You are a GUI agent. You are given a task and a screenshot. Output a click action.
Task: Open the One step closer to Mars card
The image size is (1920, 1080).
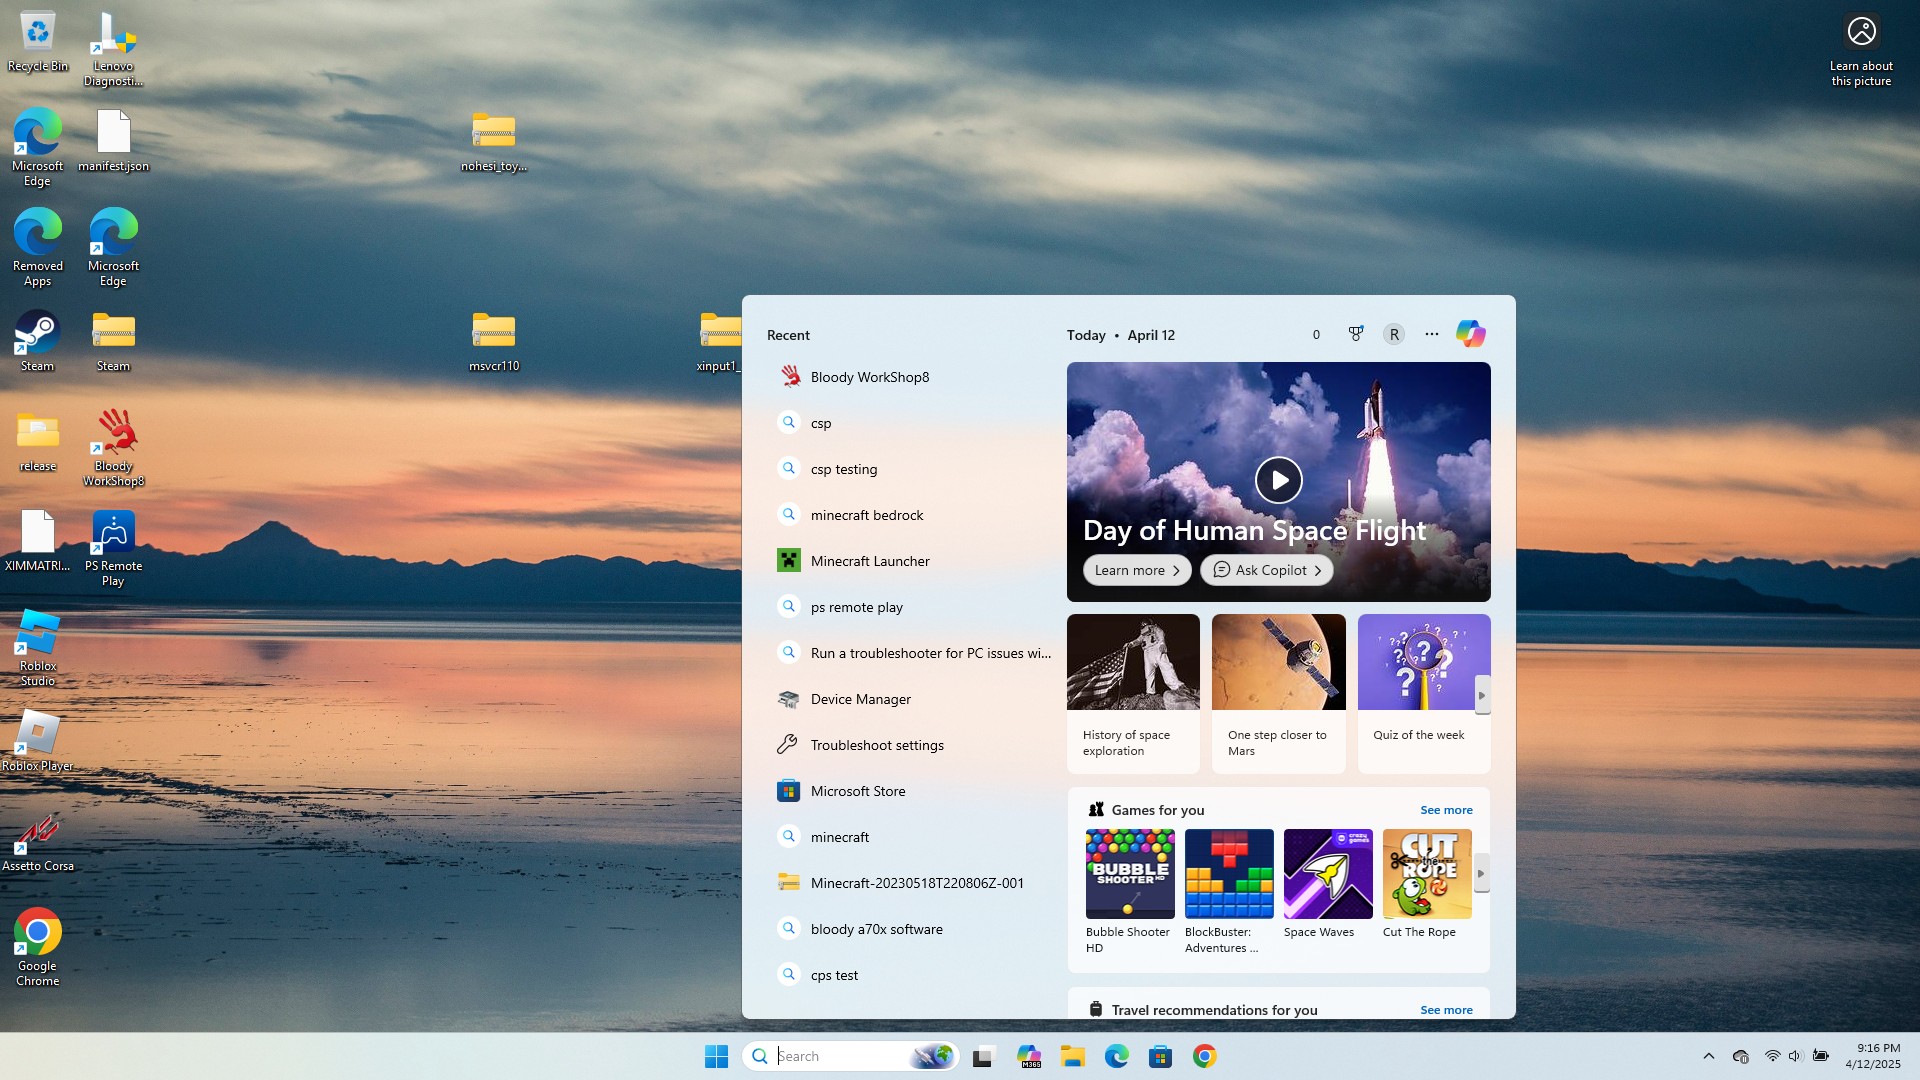tap(1278, 693)
